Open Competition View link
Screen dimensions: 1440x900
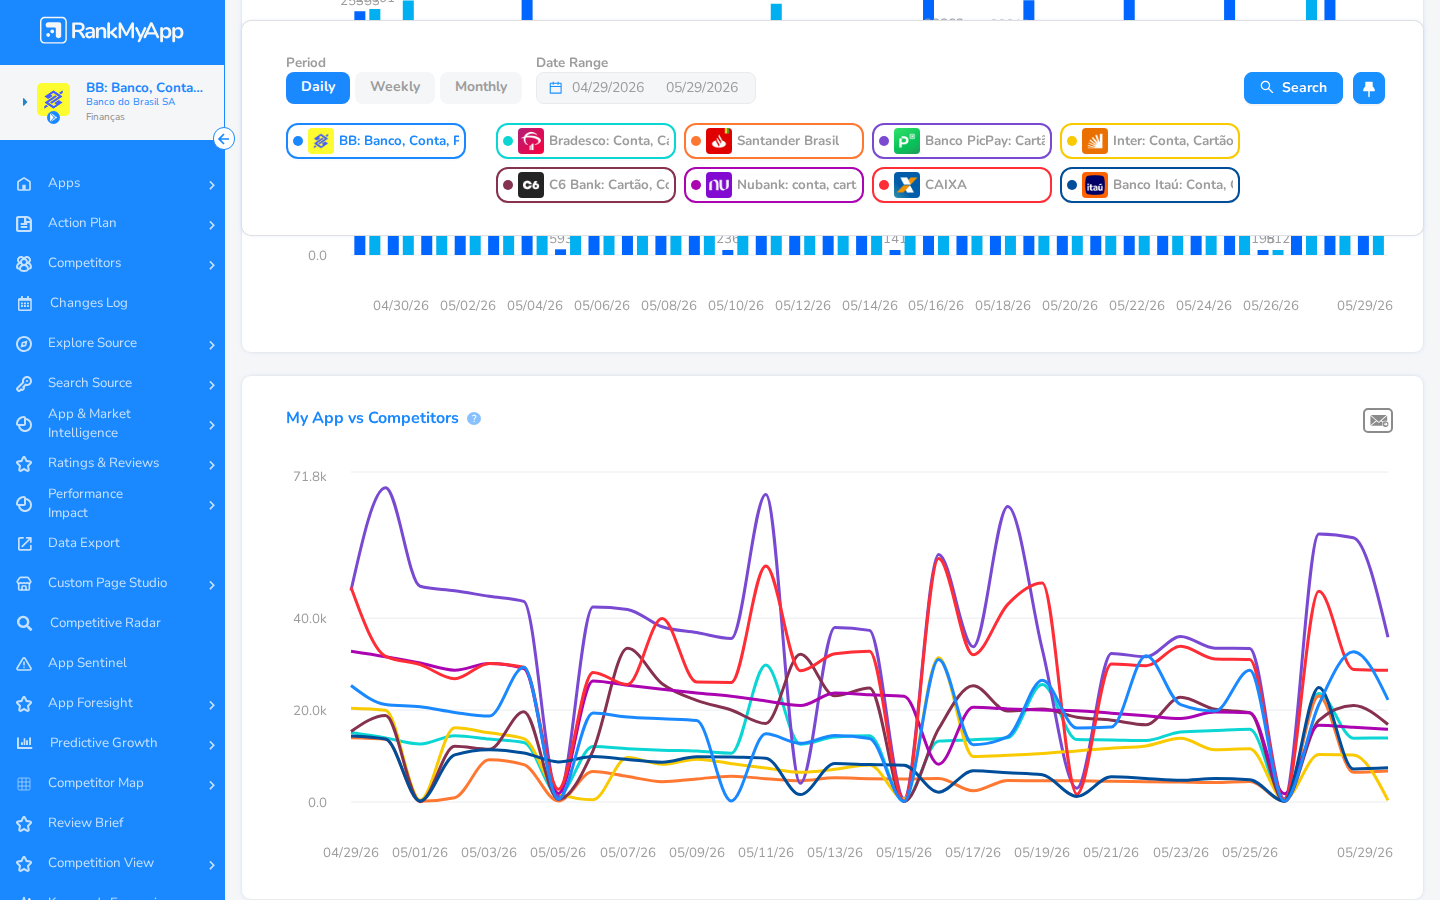tap(101, 863)
